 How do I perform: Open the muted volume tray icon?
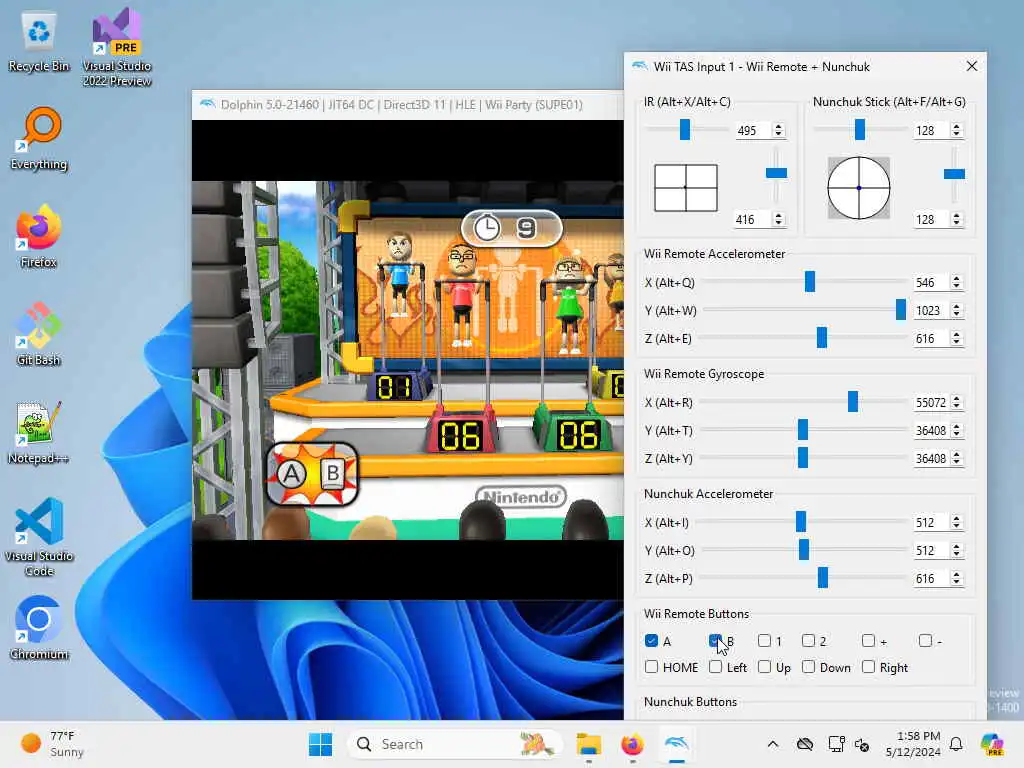862,744
